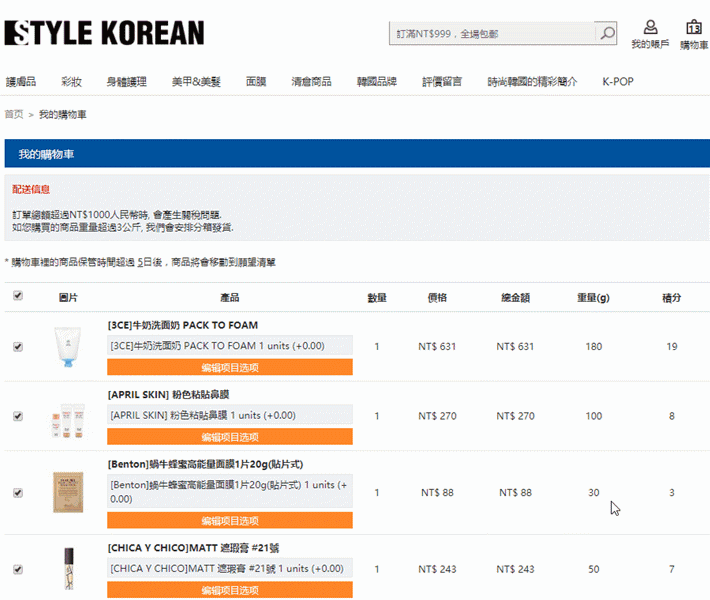710x600 pixels.
Task: Uncheck the CHICA Y CHICO item checkbox
Action: 18,569
